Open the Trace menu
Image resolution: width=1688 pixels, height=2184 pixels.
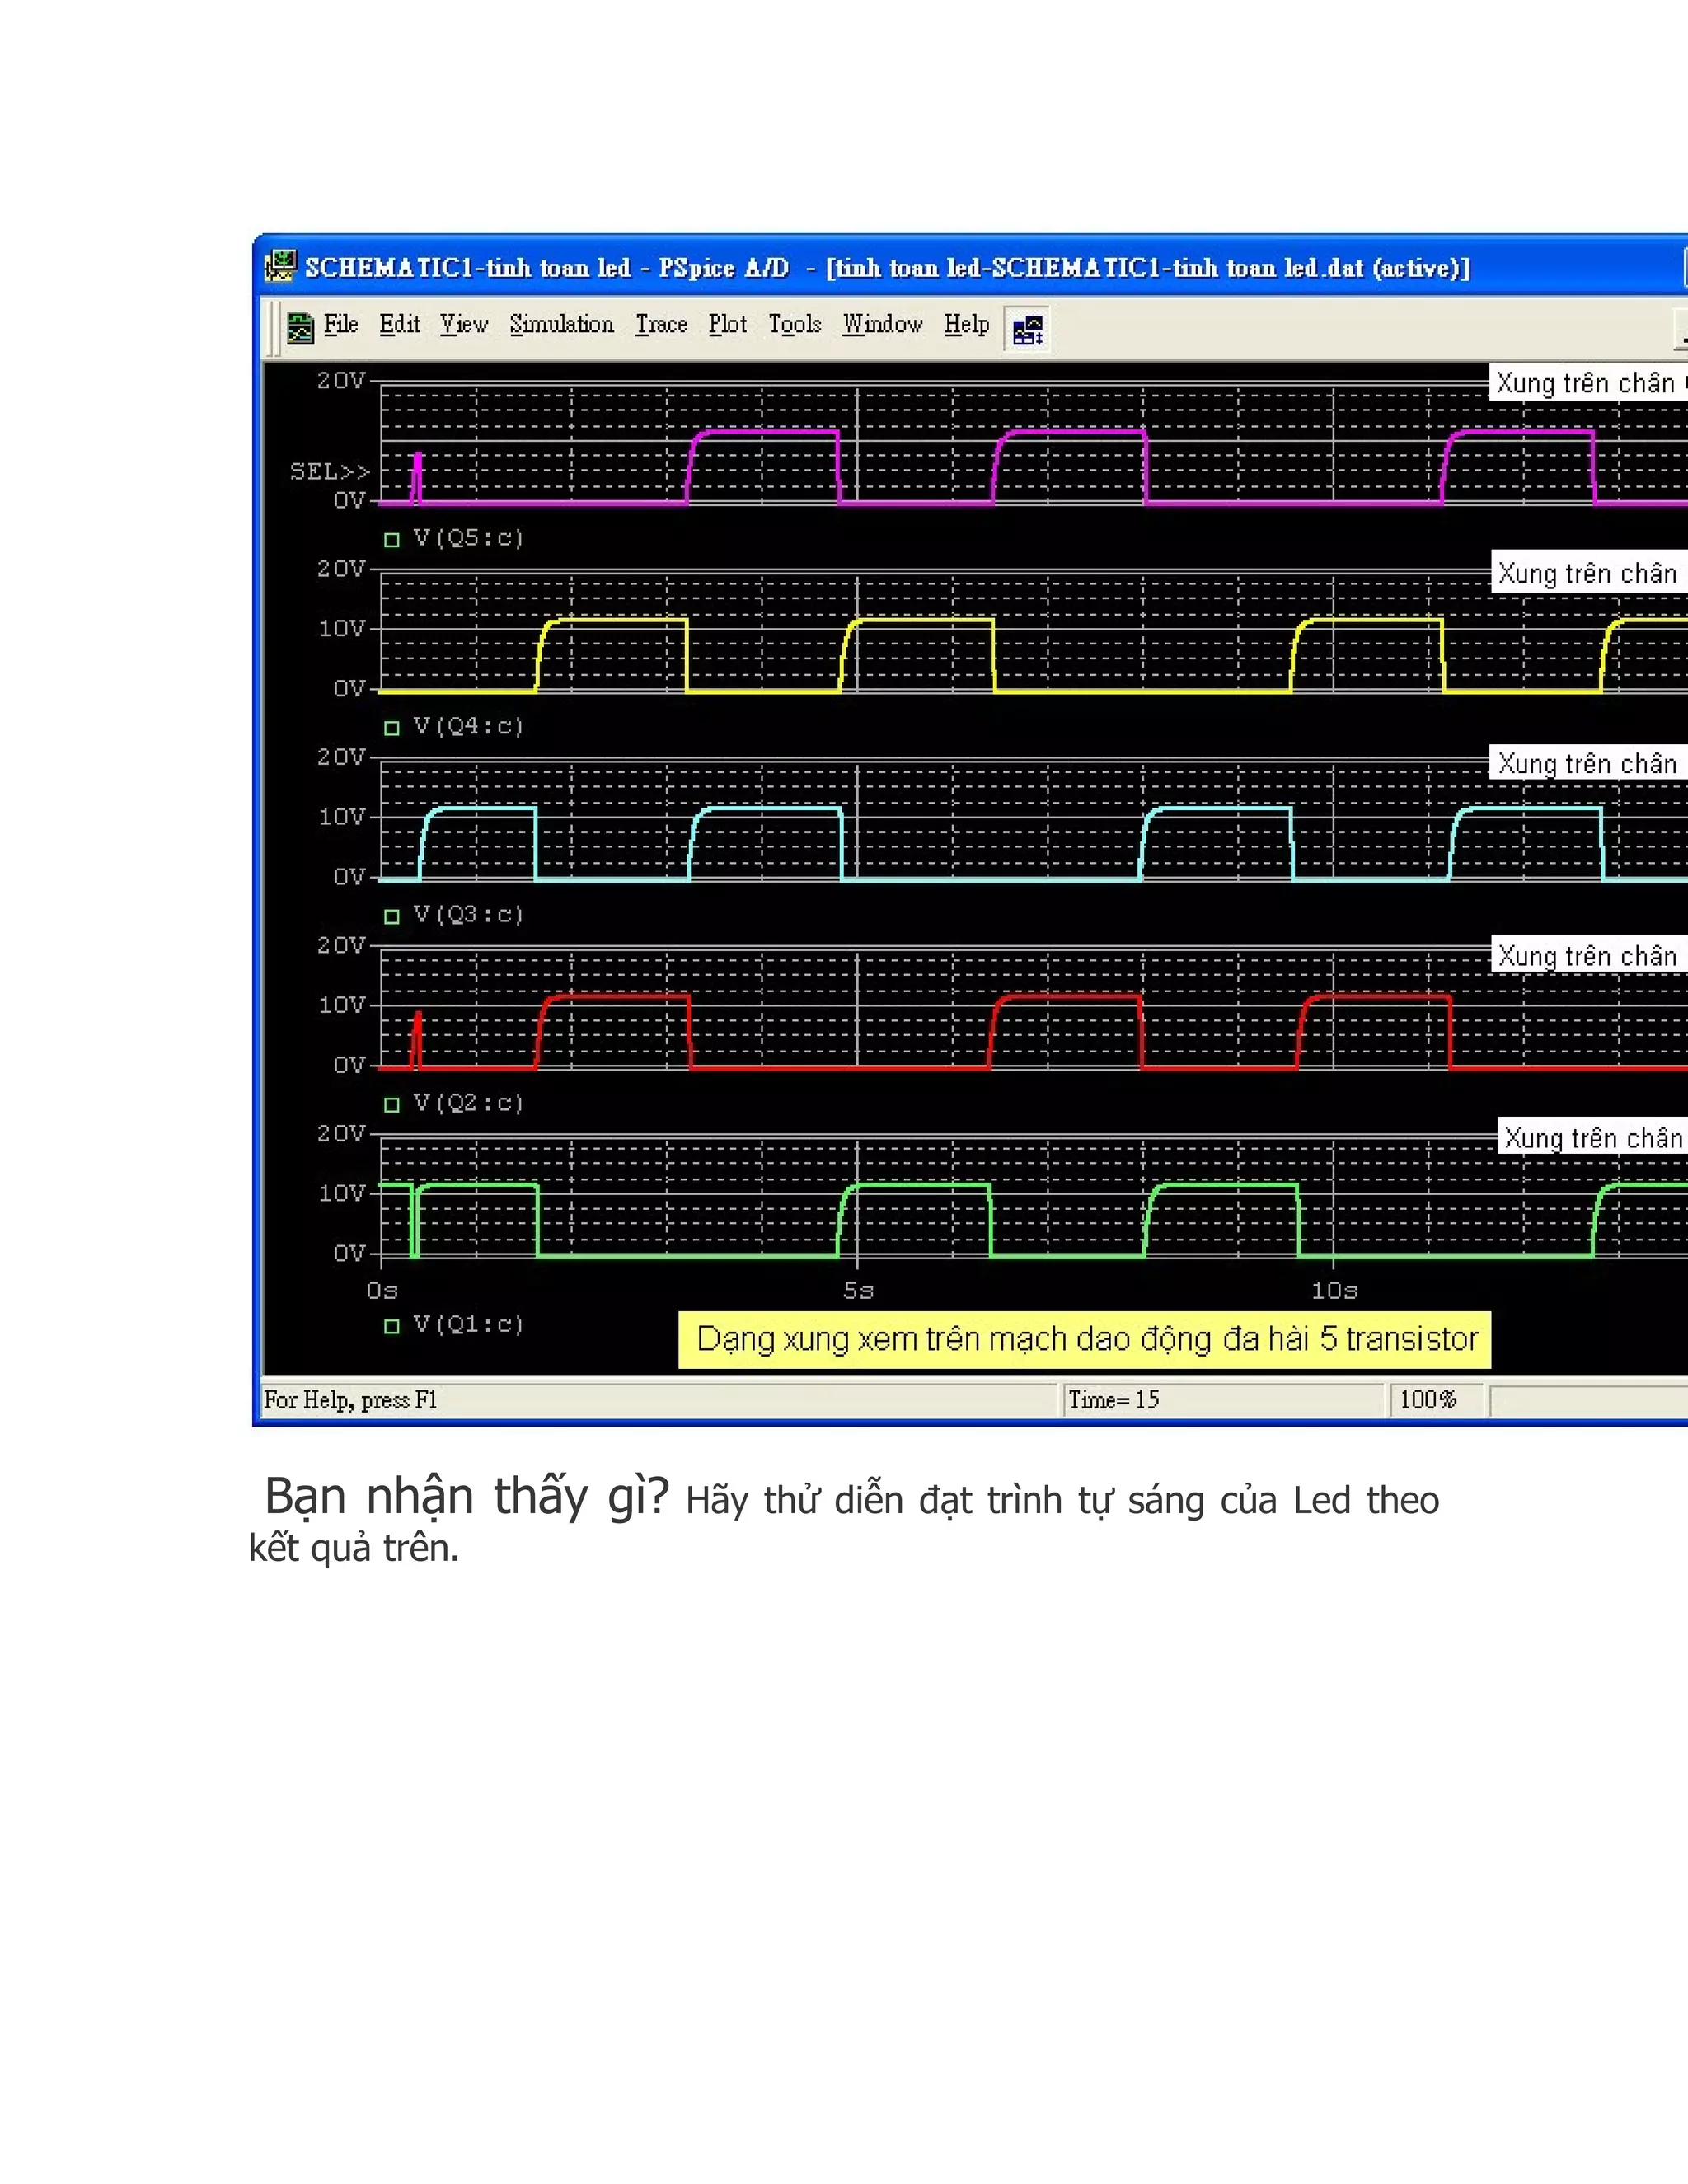(661, 325)
